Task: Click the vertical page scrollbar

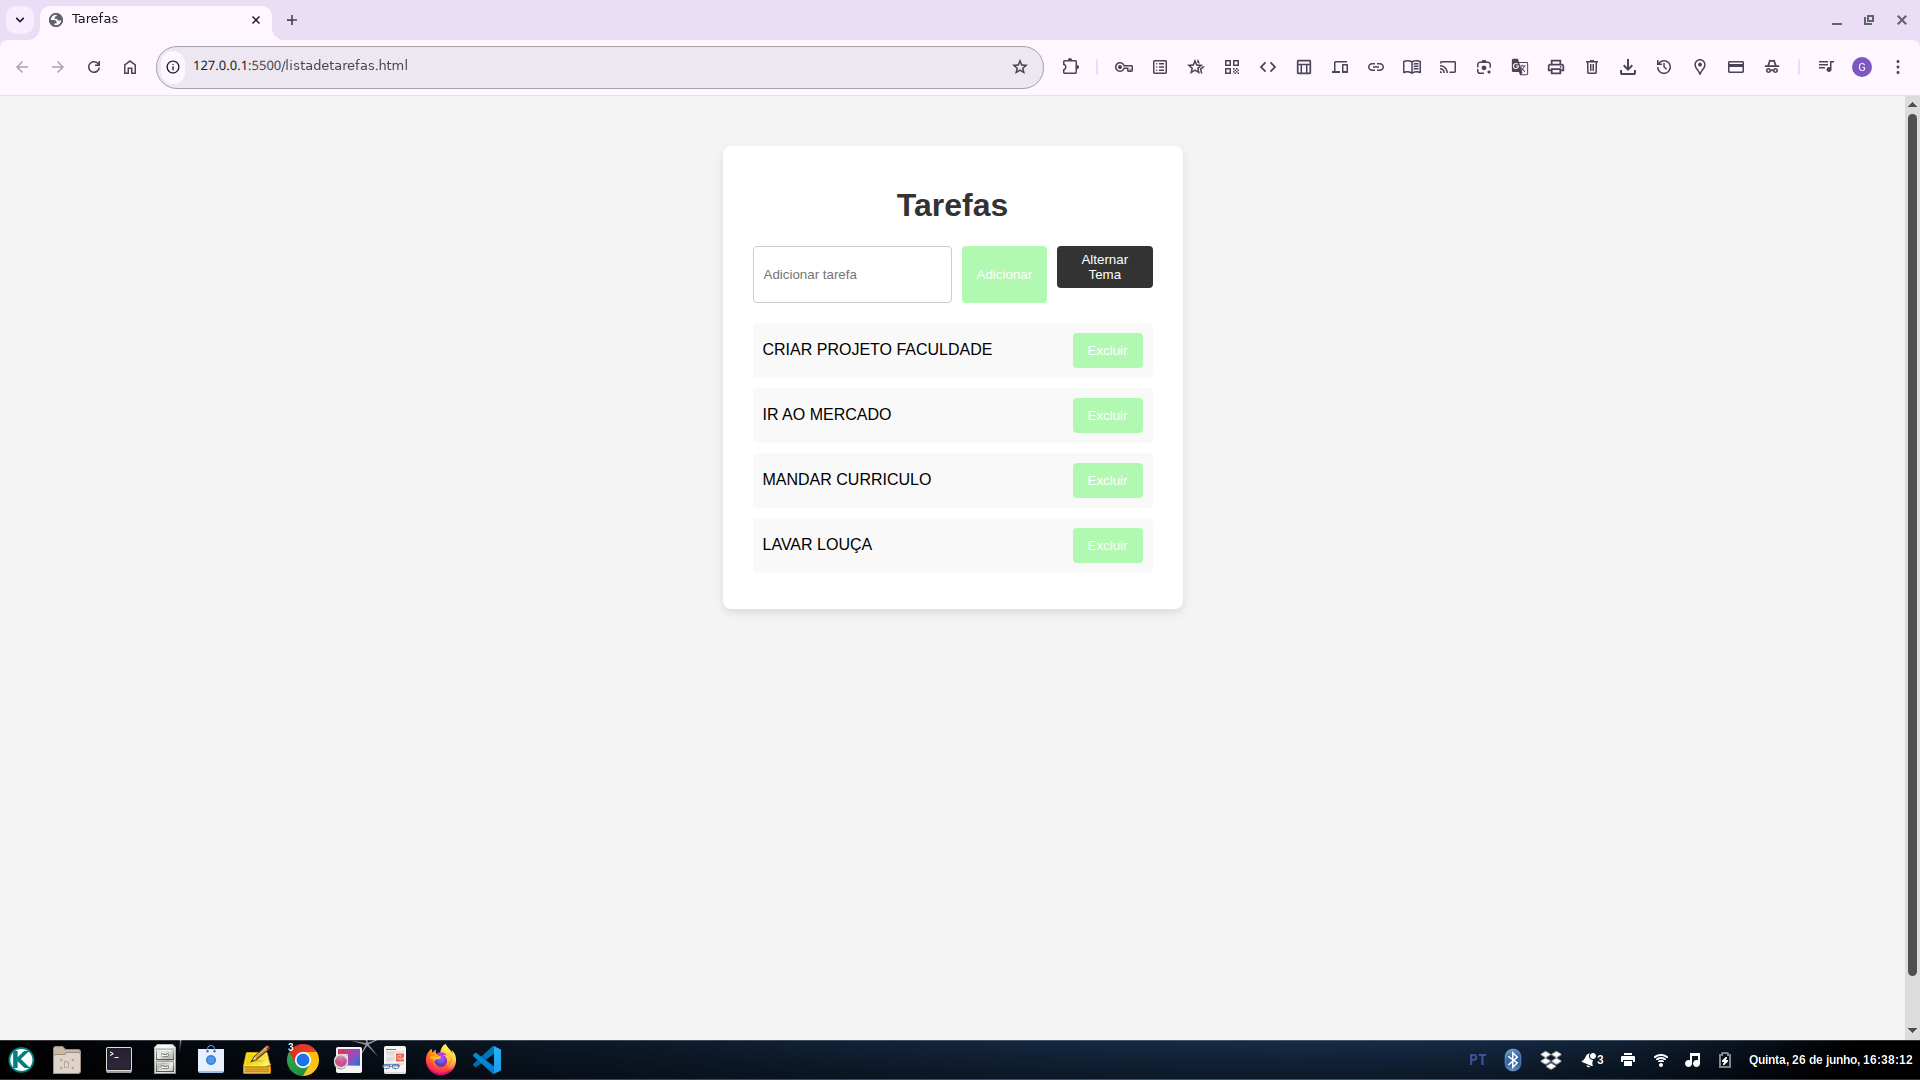Action: coord(1912,545)
